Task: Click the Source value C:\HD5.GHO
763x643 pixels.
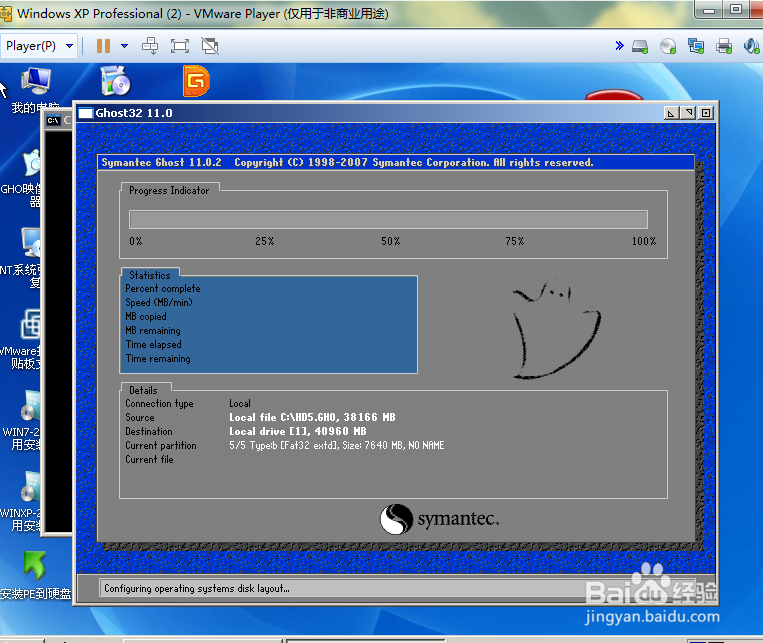Action: coord(312,417)
